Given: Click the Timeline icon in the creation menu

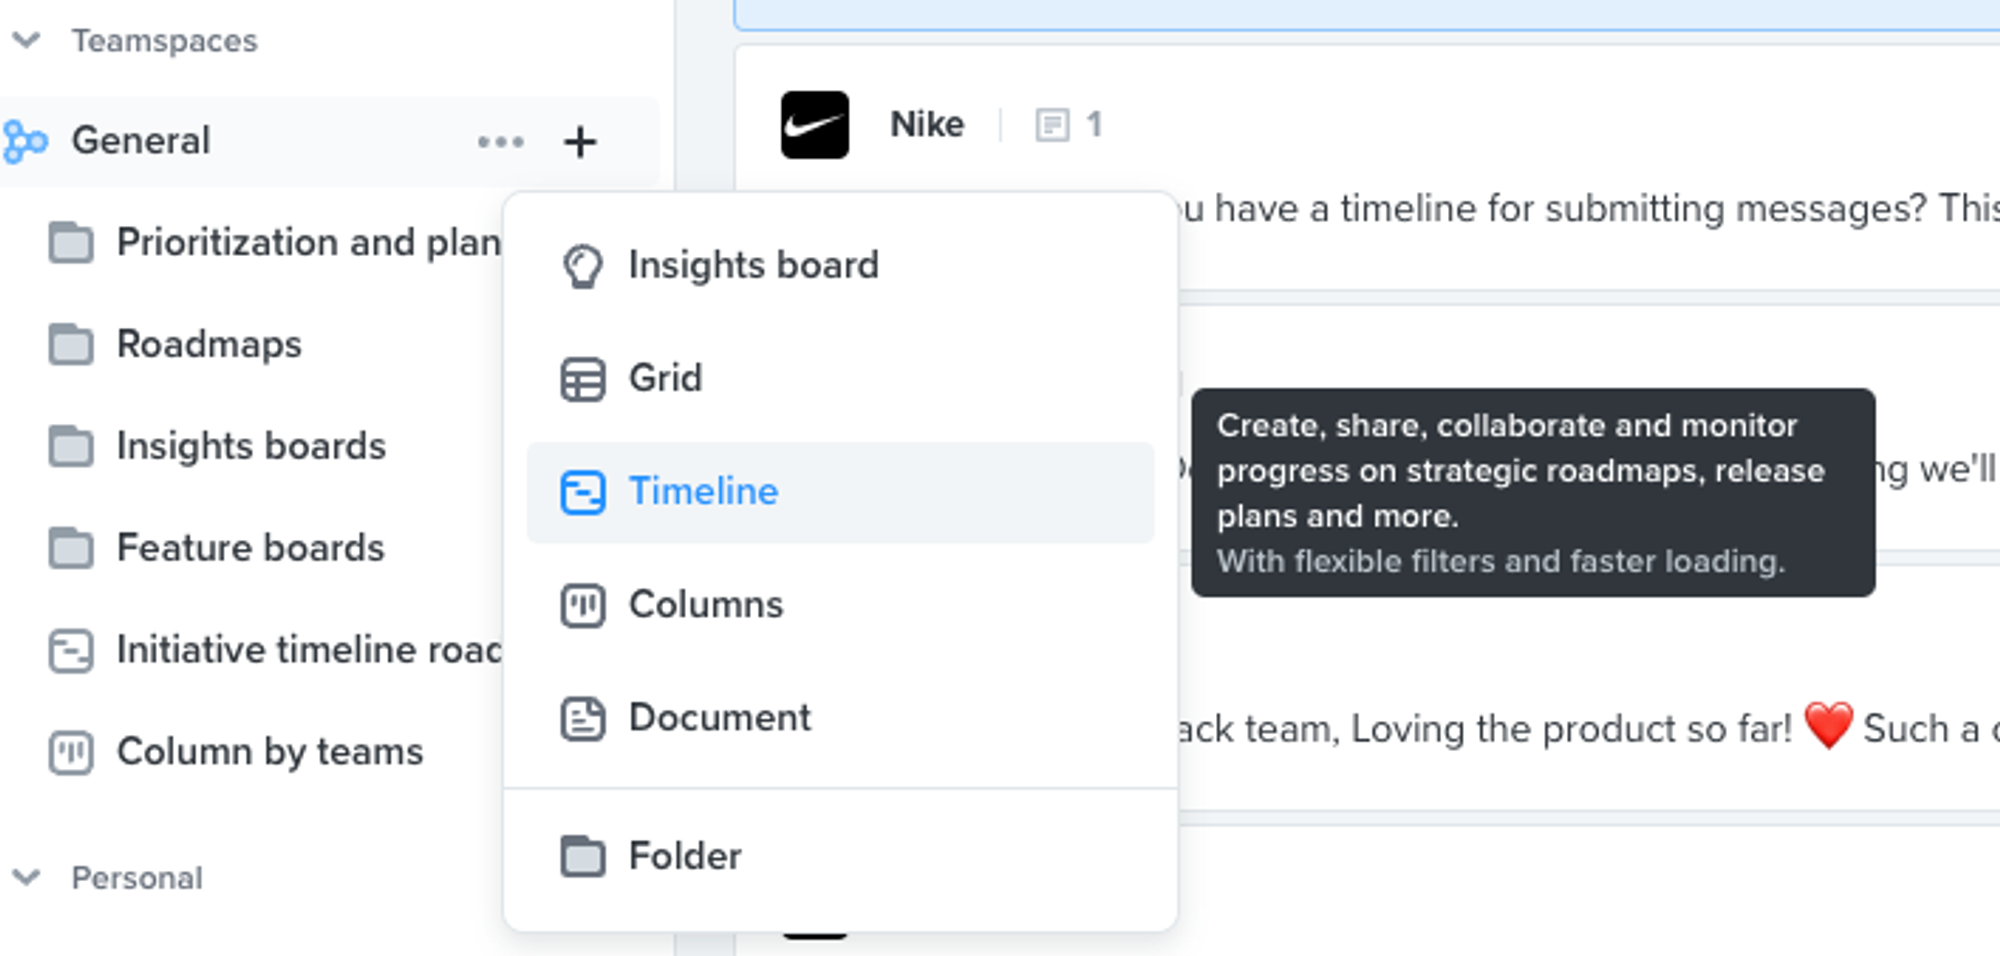Looking at the screenshot, I should 585,492.
